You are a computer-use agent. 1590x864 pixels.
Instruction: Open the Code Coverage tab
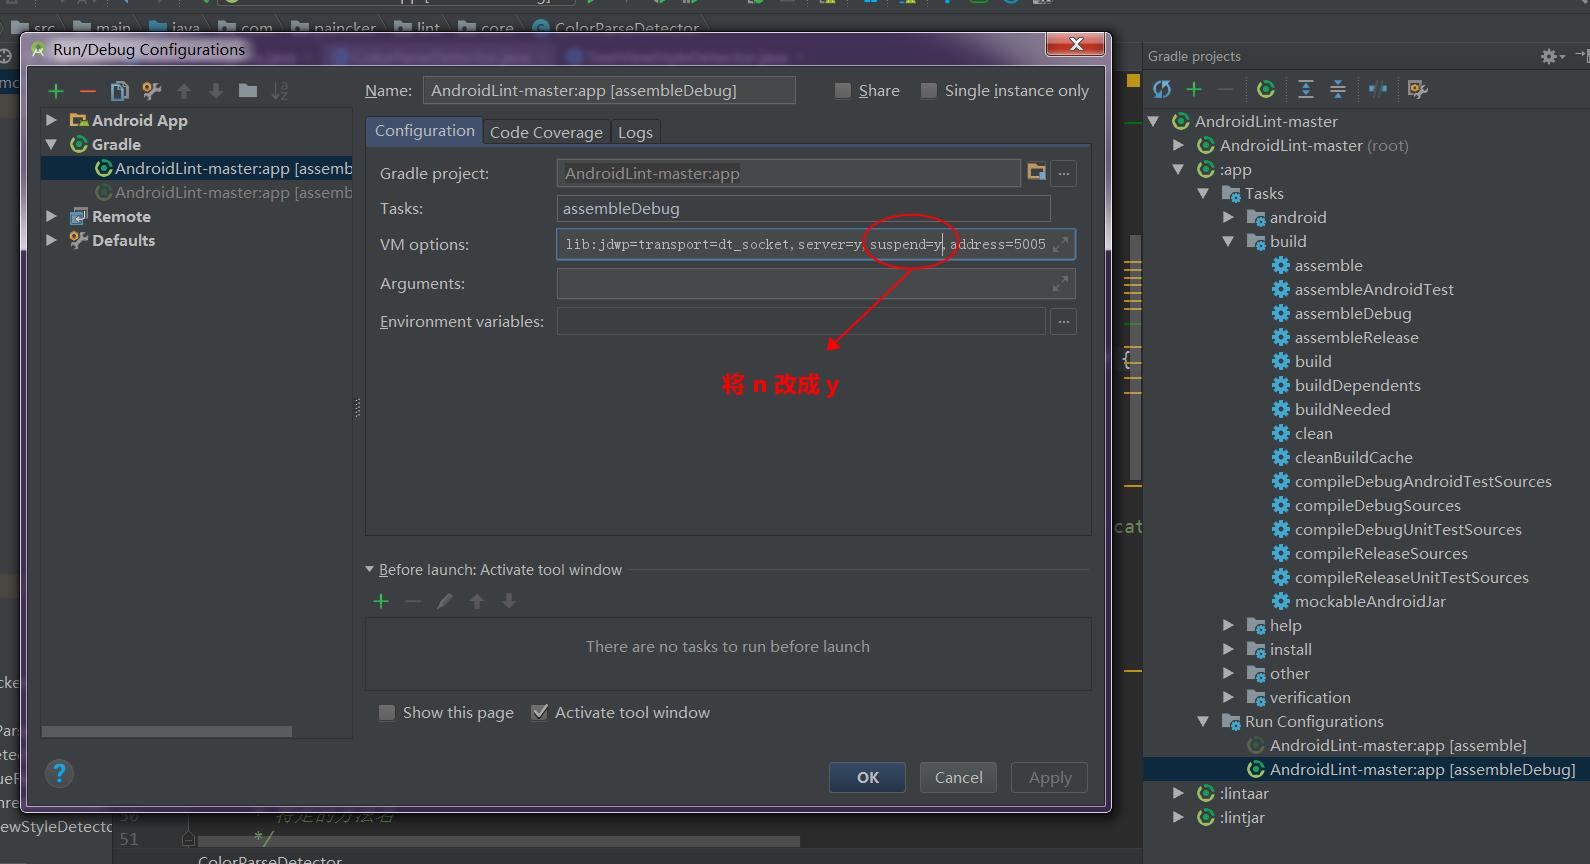(x=546, y=132)
